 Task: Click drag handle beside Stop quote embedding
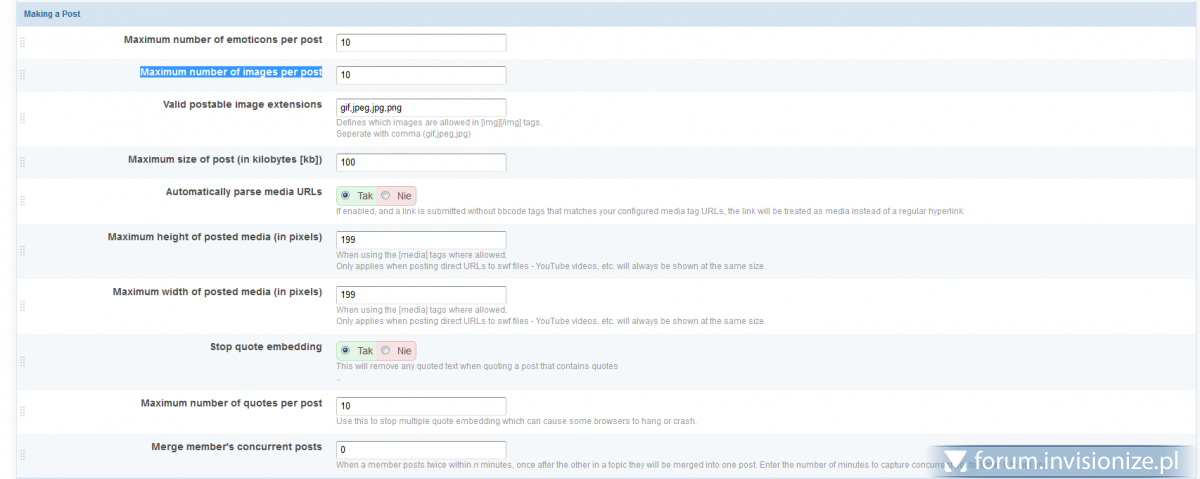coord(22,360)
